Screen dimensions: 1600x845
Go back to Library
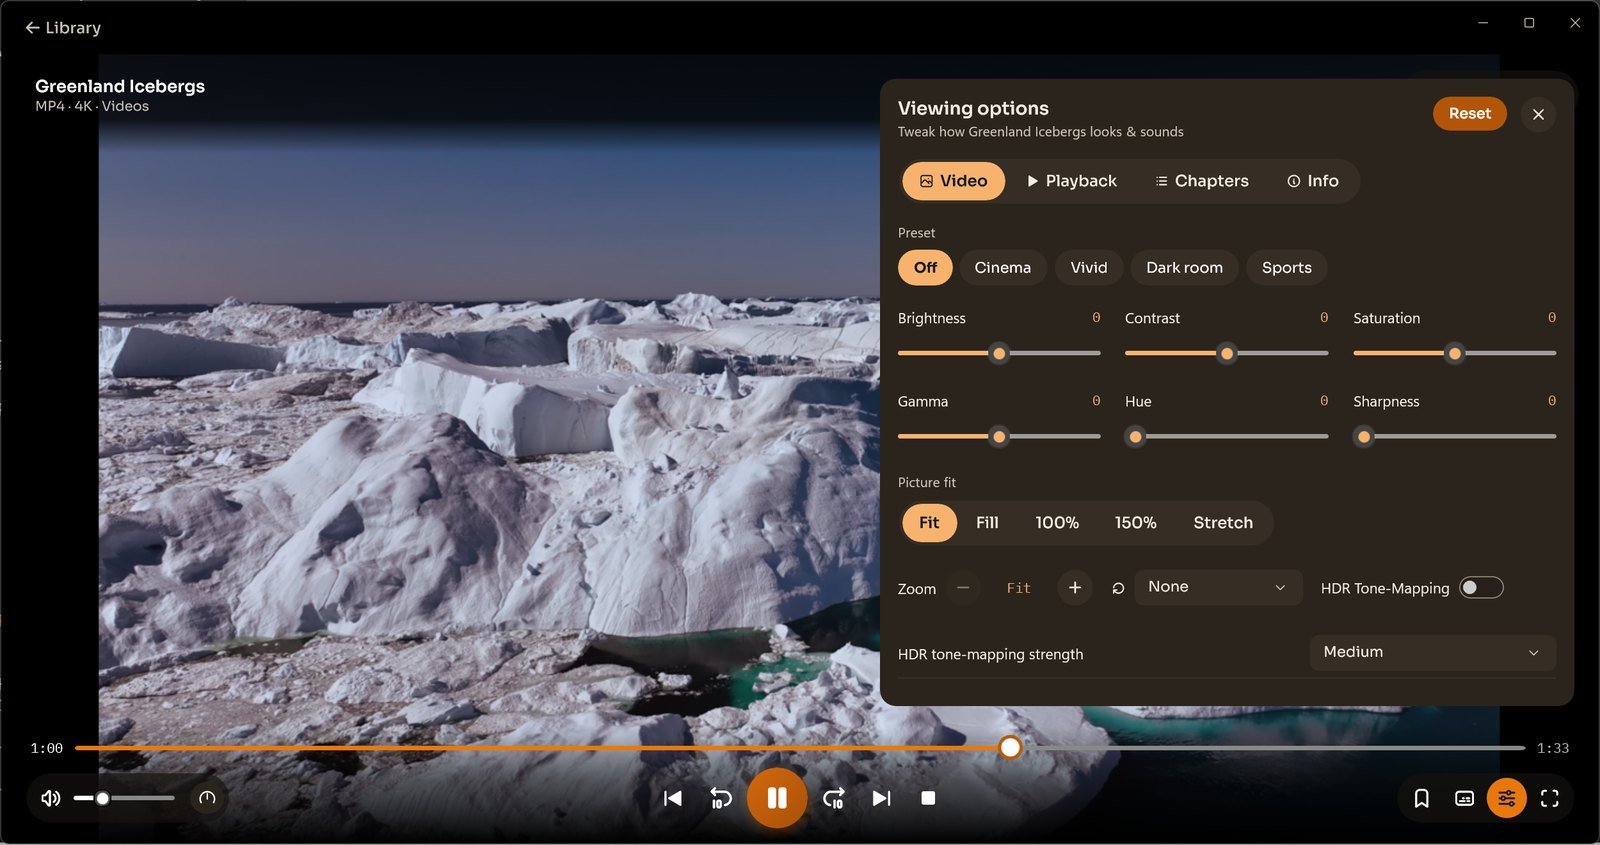63,28
